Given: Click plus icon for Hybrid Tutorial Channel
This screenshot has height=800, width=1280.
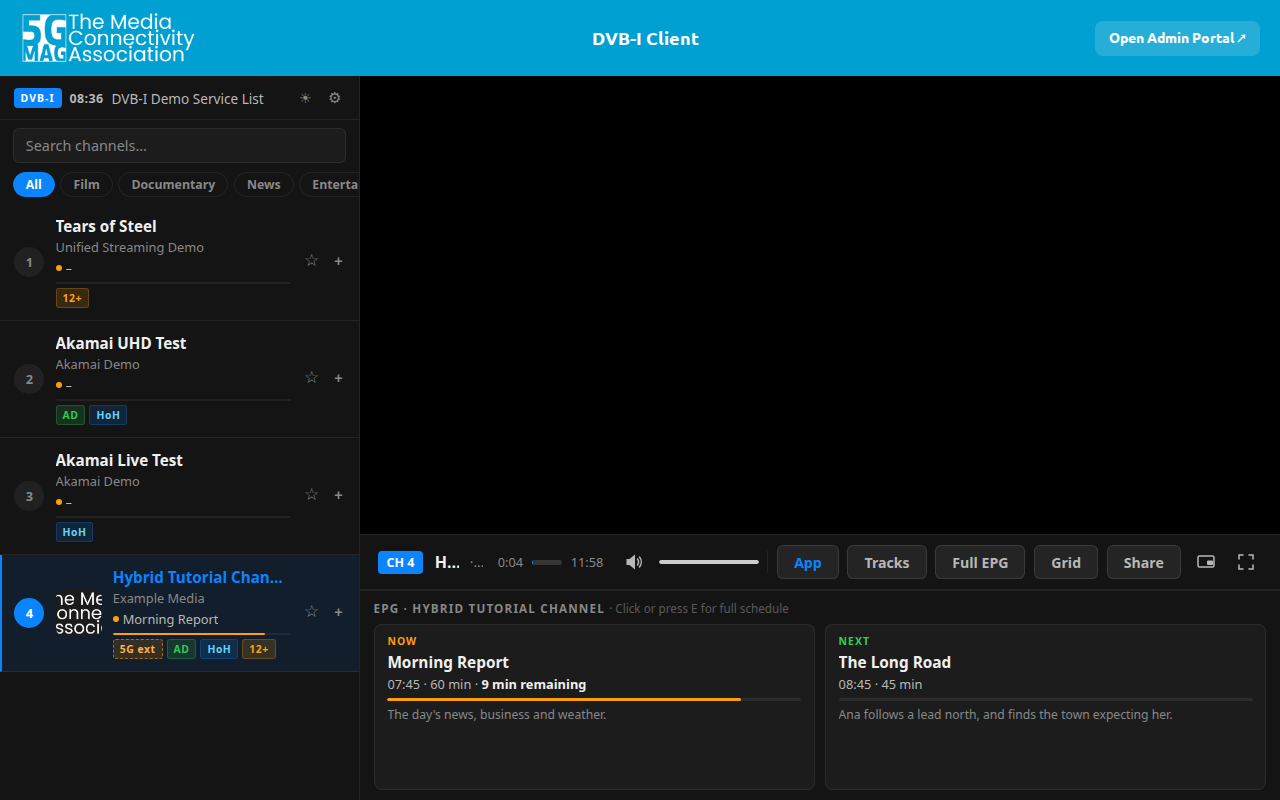Looking at the screenshot, I should pyautogui.click(x=338, y=612).
